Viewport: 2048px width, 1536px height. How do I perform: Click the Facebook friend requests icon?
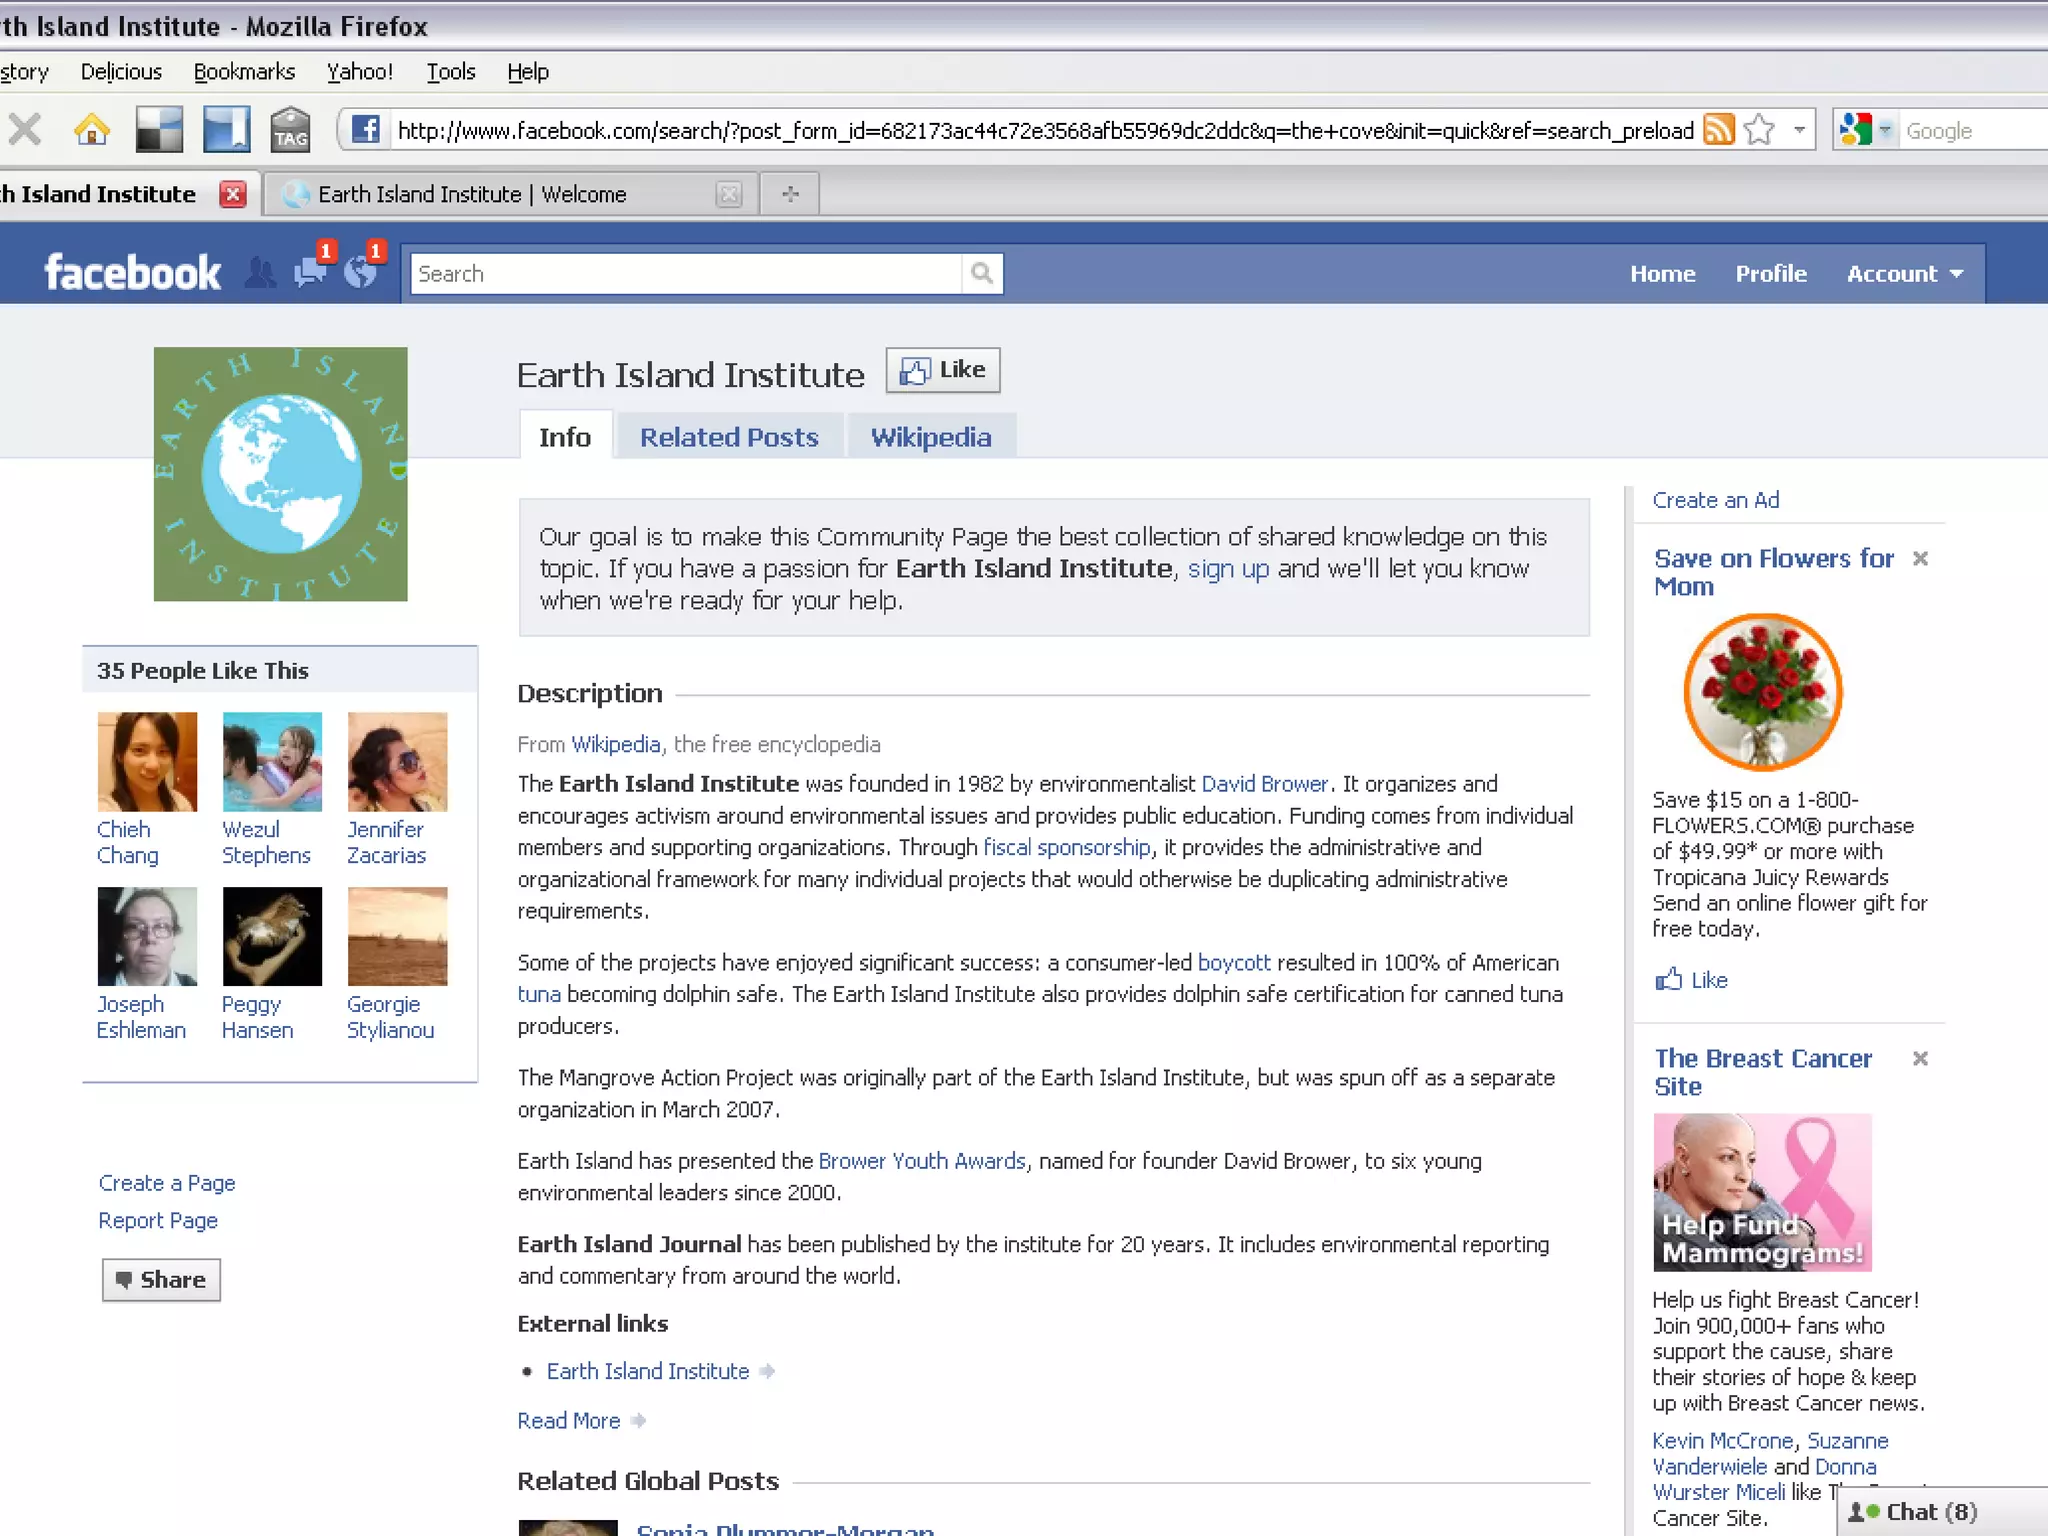click(260, 273)
